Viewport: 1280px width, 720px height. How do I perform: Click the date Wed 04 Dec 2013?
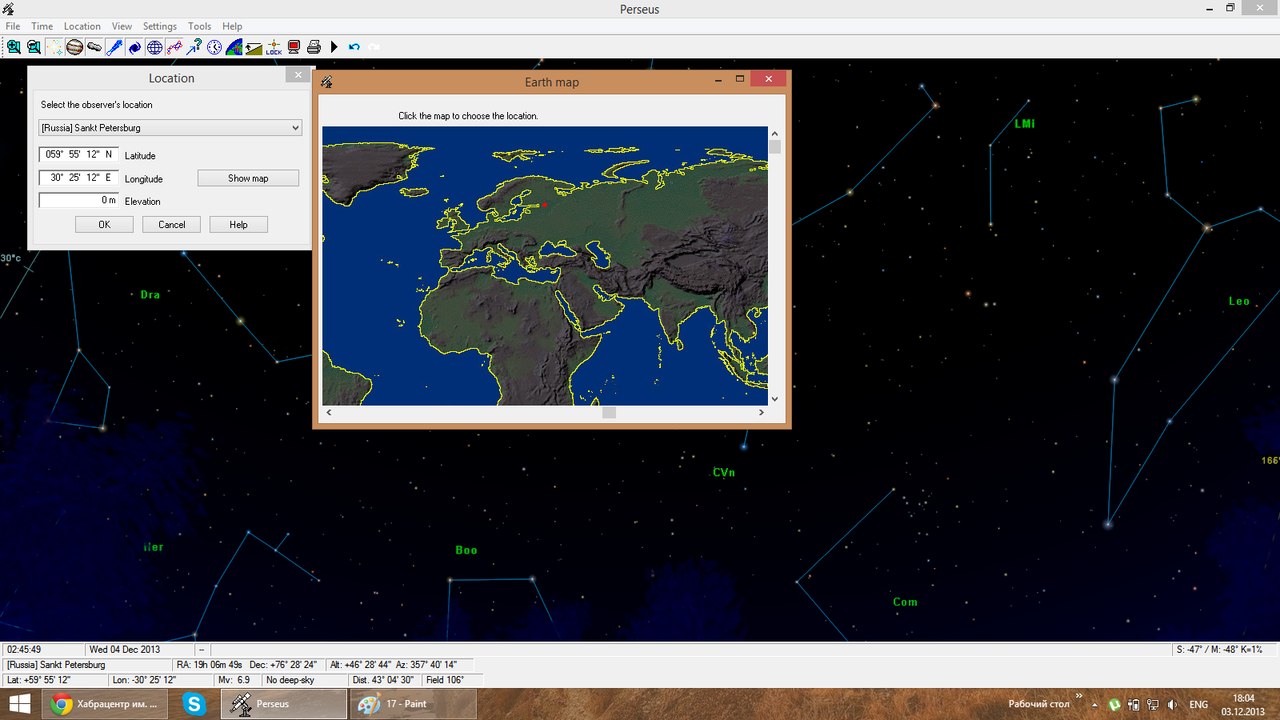(126, 649)
